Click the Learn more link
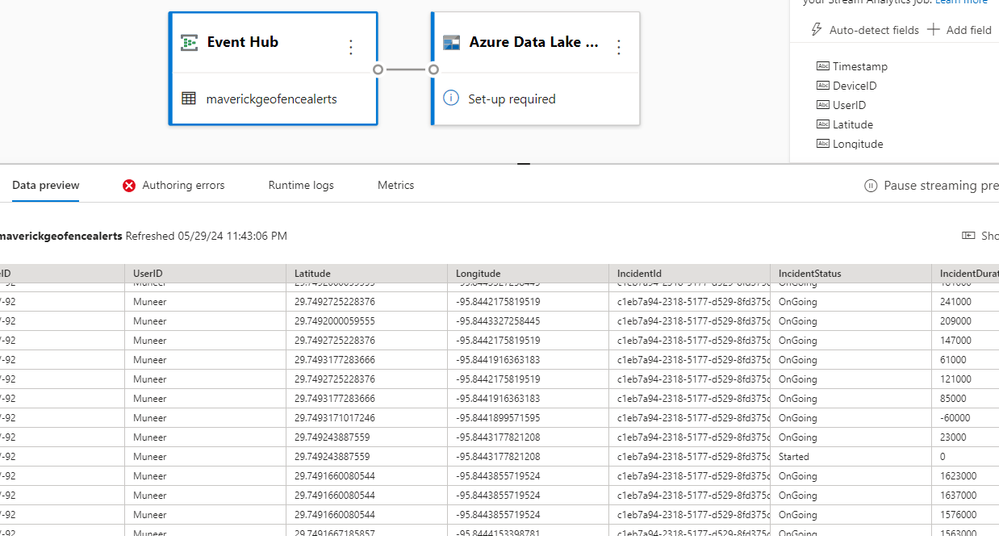The height and width of the screenshot is (536, 999). pos(961,3)
